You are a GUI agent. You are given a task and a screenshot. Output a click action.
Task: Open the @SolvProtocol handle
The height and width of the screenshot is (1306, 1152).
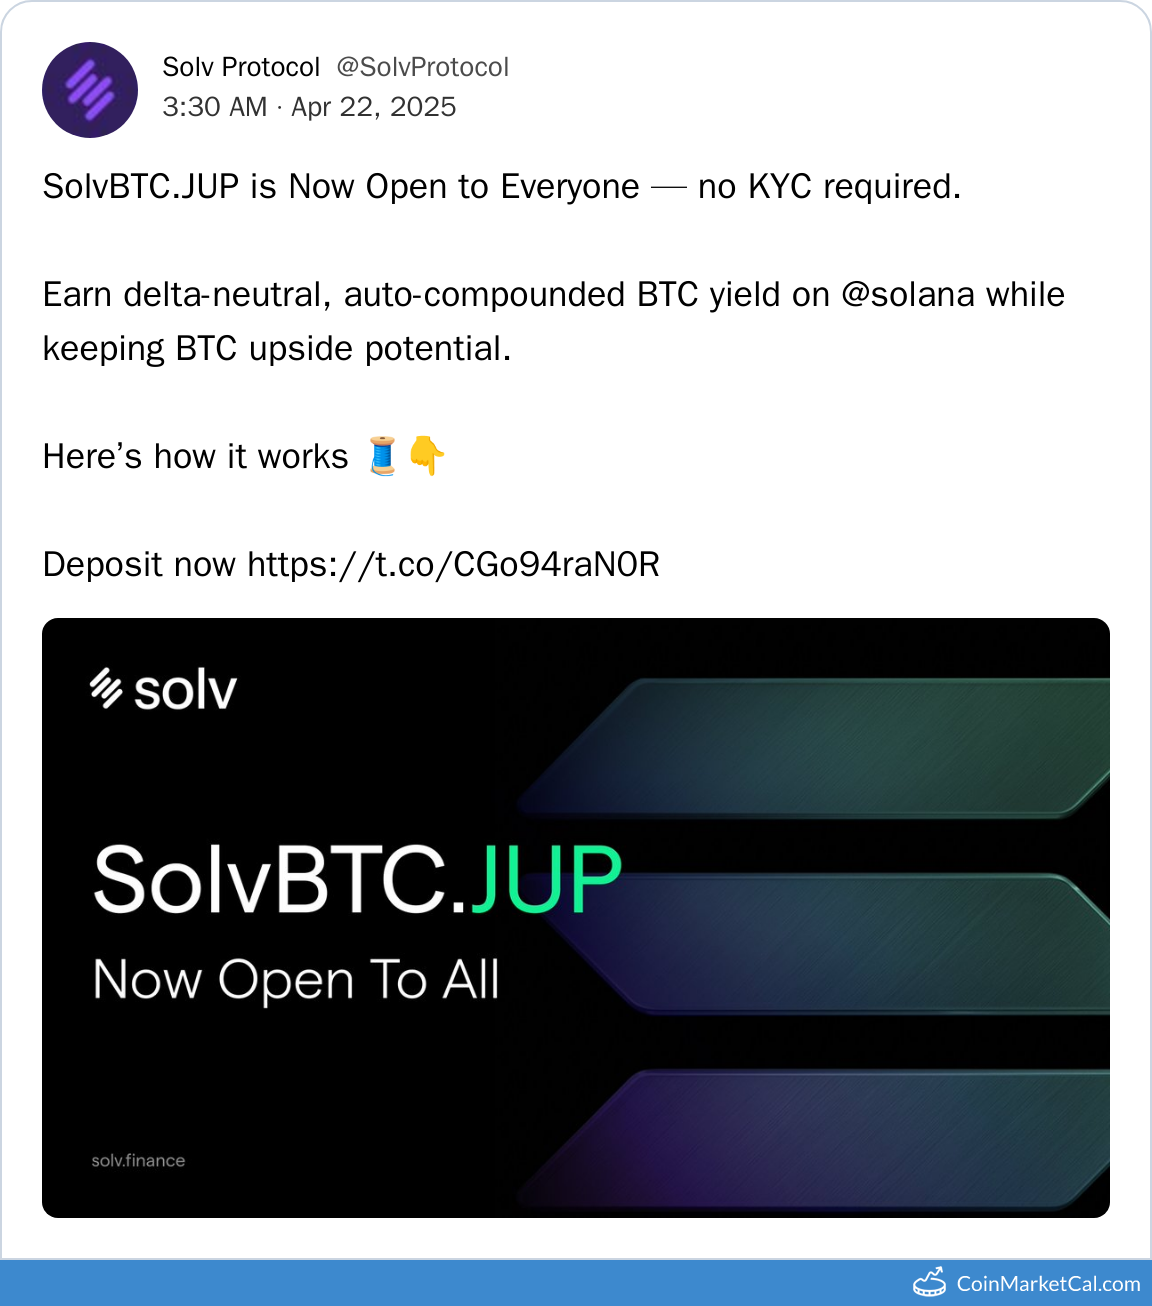(422, 67)
